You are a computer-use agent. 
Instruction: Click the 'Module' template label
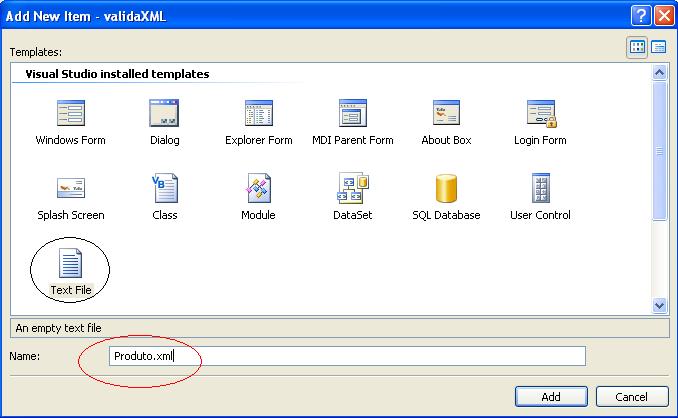pyautogui.click(x=258, y=215)
